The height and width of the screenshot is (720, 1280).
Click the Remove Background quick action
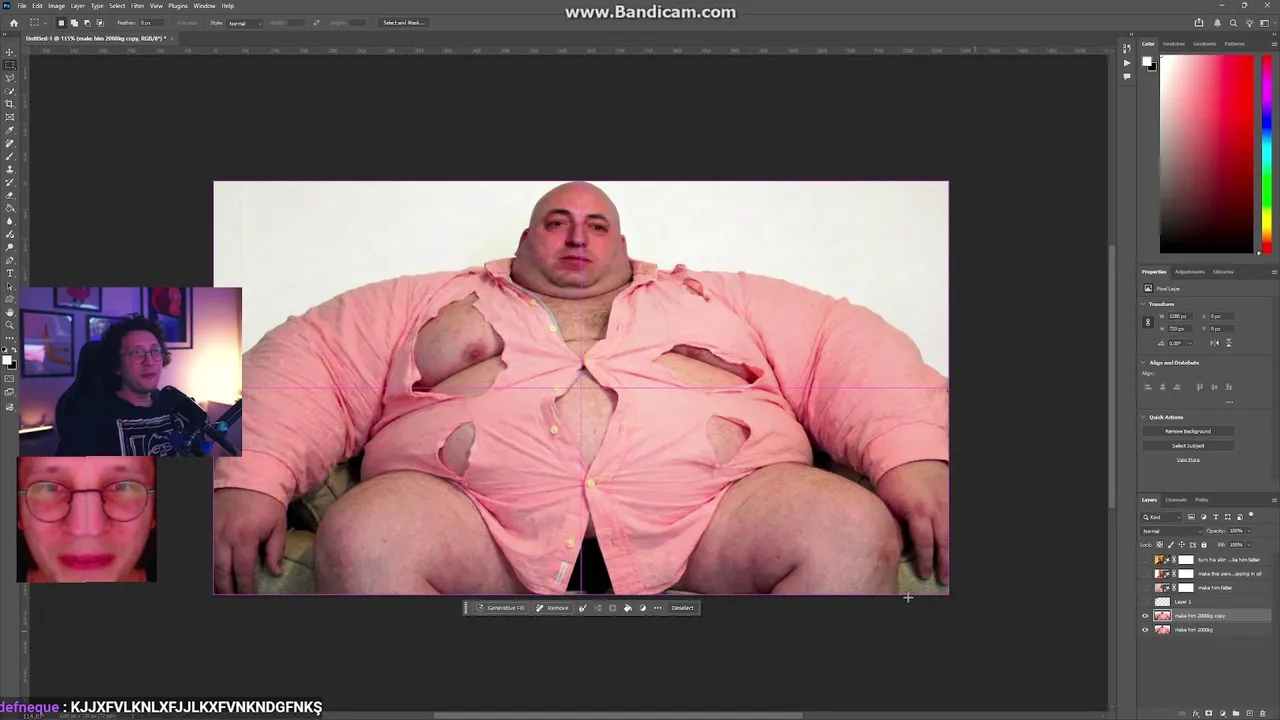[x=1188, y=431]
